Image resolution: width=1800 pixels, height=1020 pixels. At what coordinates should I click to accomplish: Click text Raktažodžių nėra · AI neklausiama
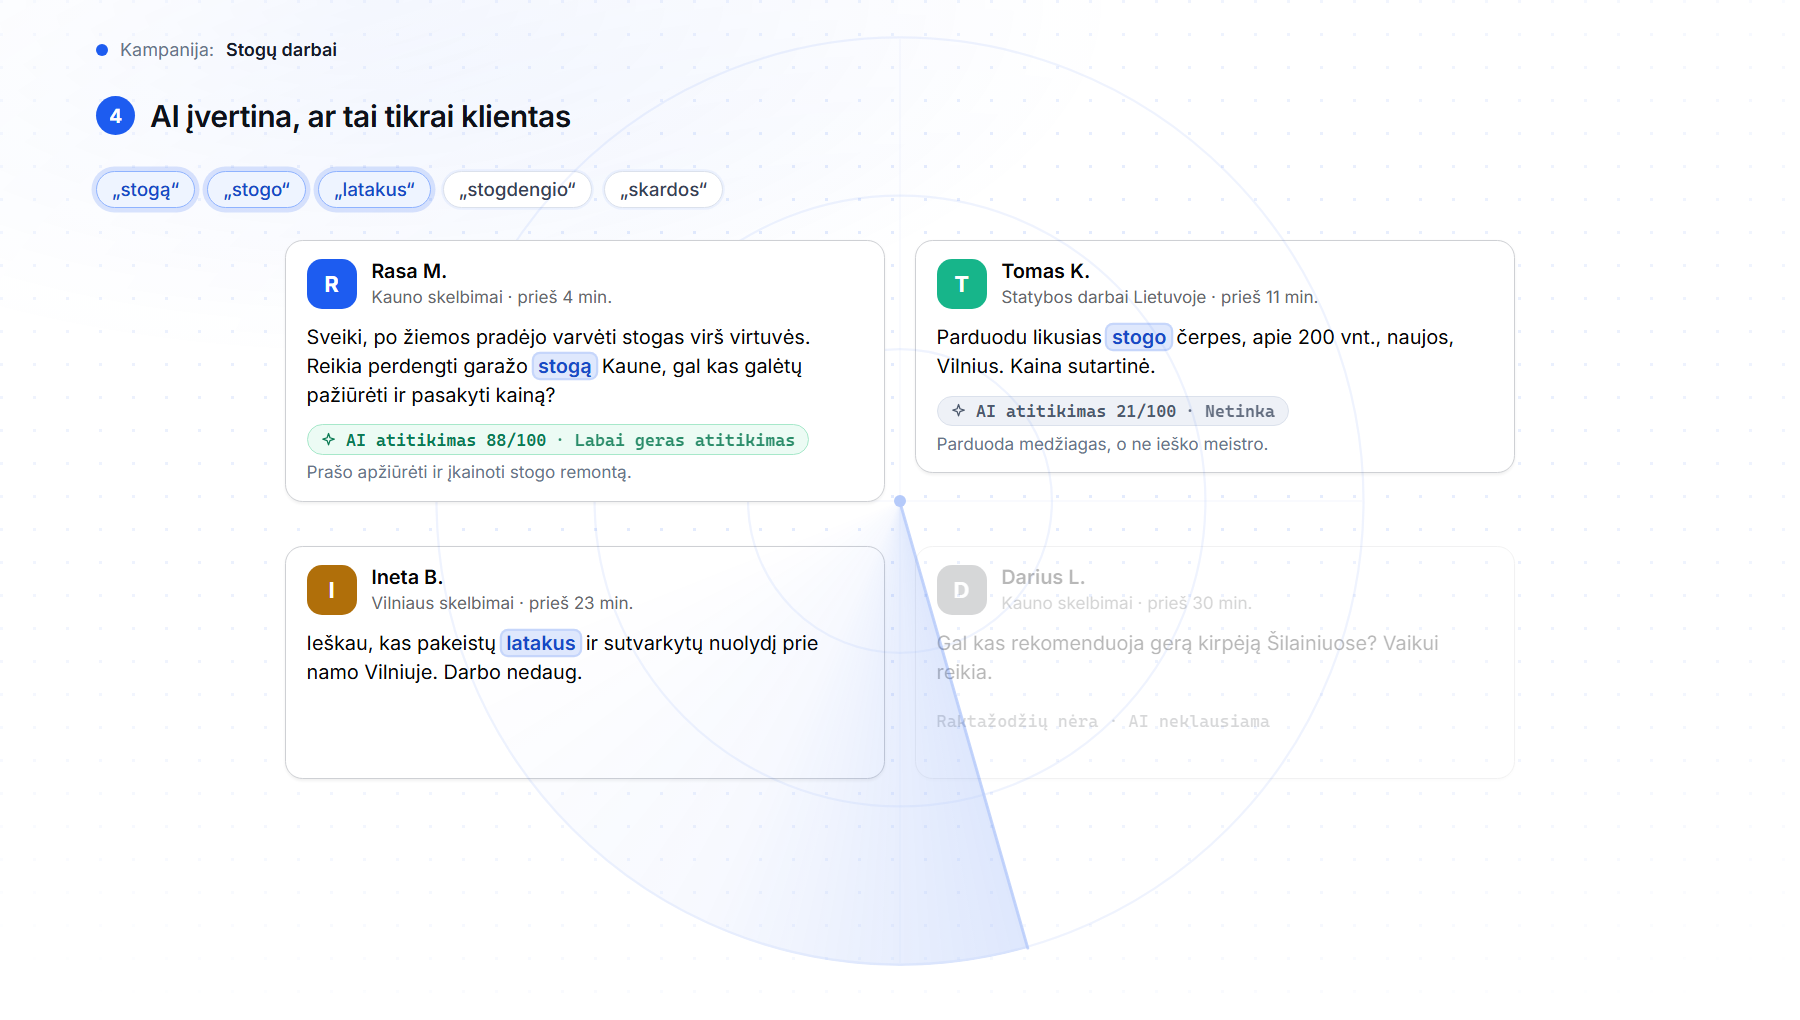click(x=1103, y=721)
